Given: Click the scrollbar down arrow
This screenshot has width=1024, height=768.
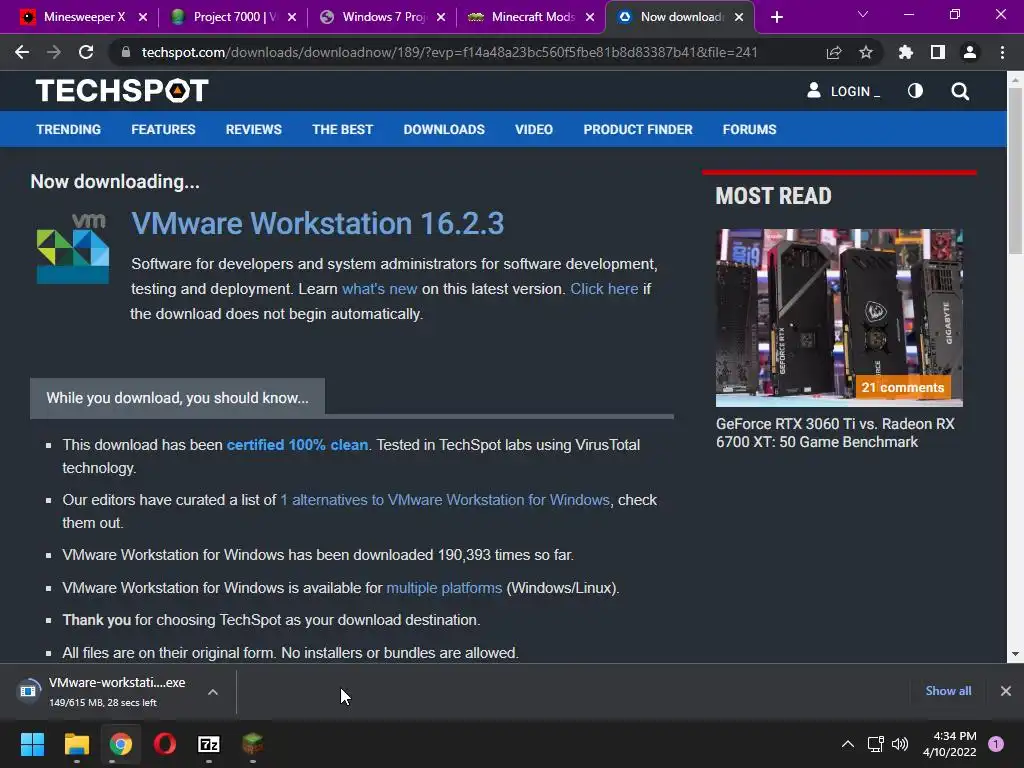Looking at the screenshot, I should coord(1015,654).
